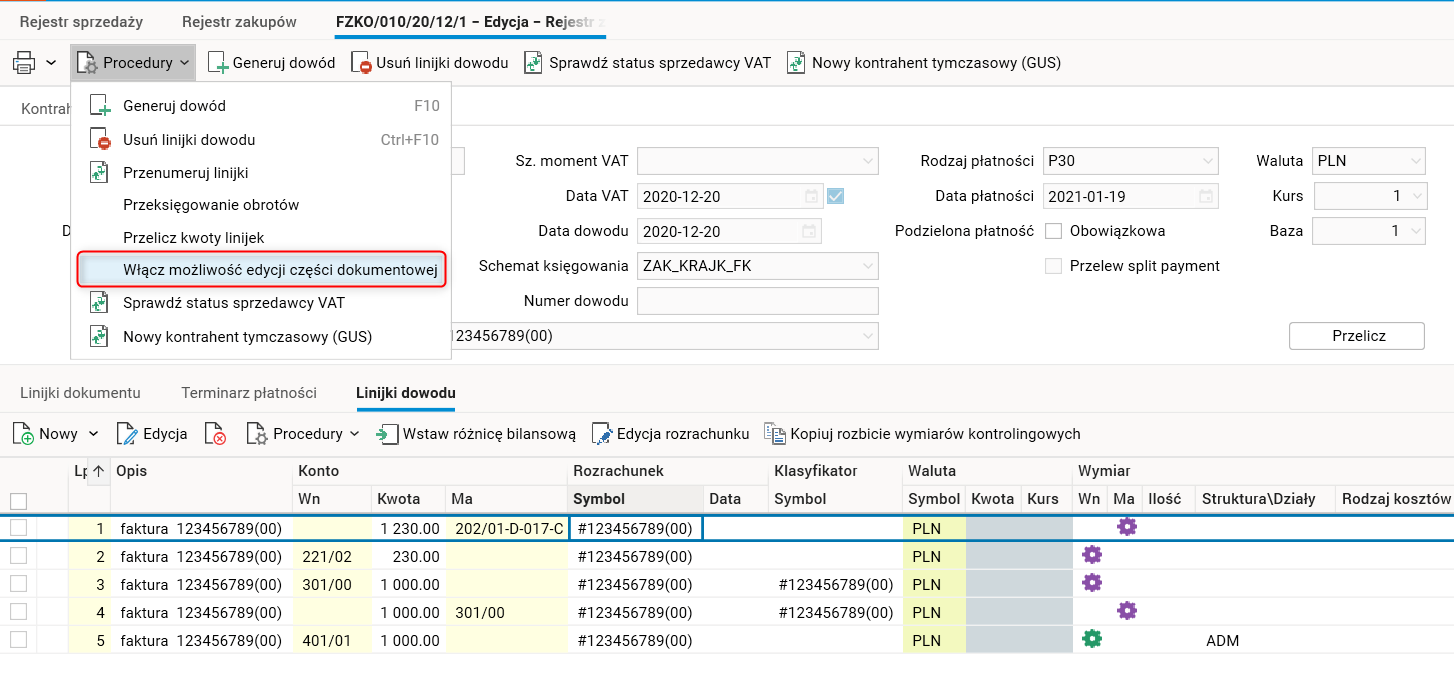The width and height of the screenshot is (1454, 694).
Task: Click Edycja button in lines toolbar
Action: click(152, 434)
